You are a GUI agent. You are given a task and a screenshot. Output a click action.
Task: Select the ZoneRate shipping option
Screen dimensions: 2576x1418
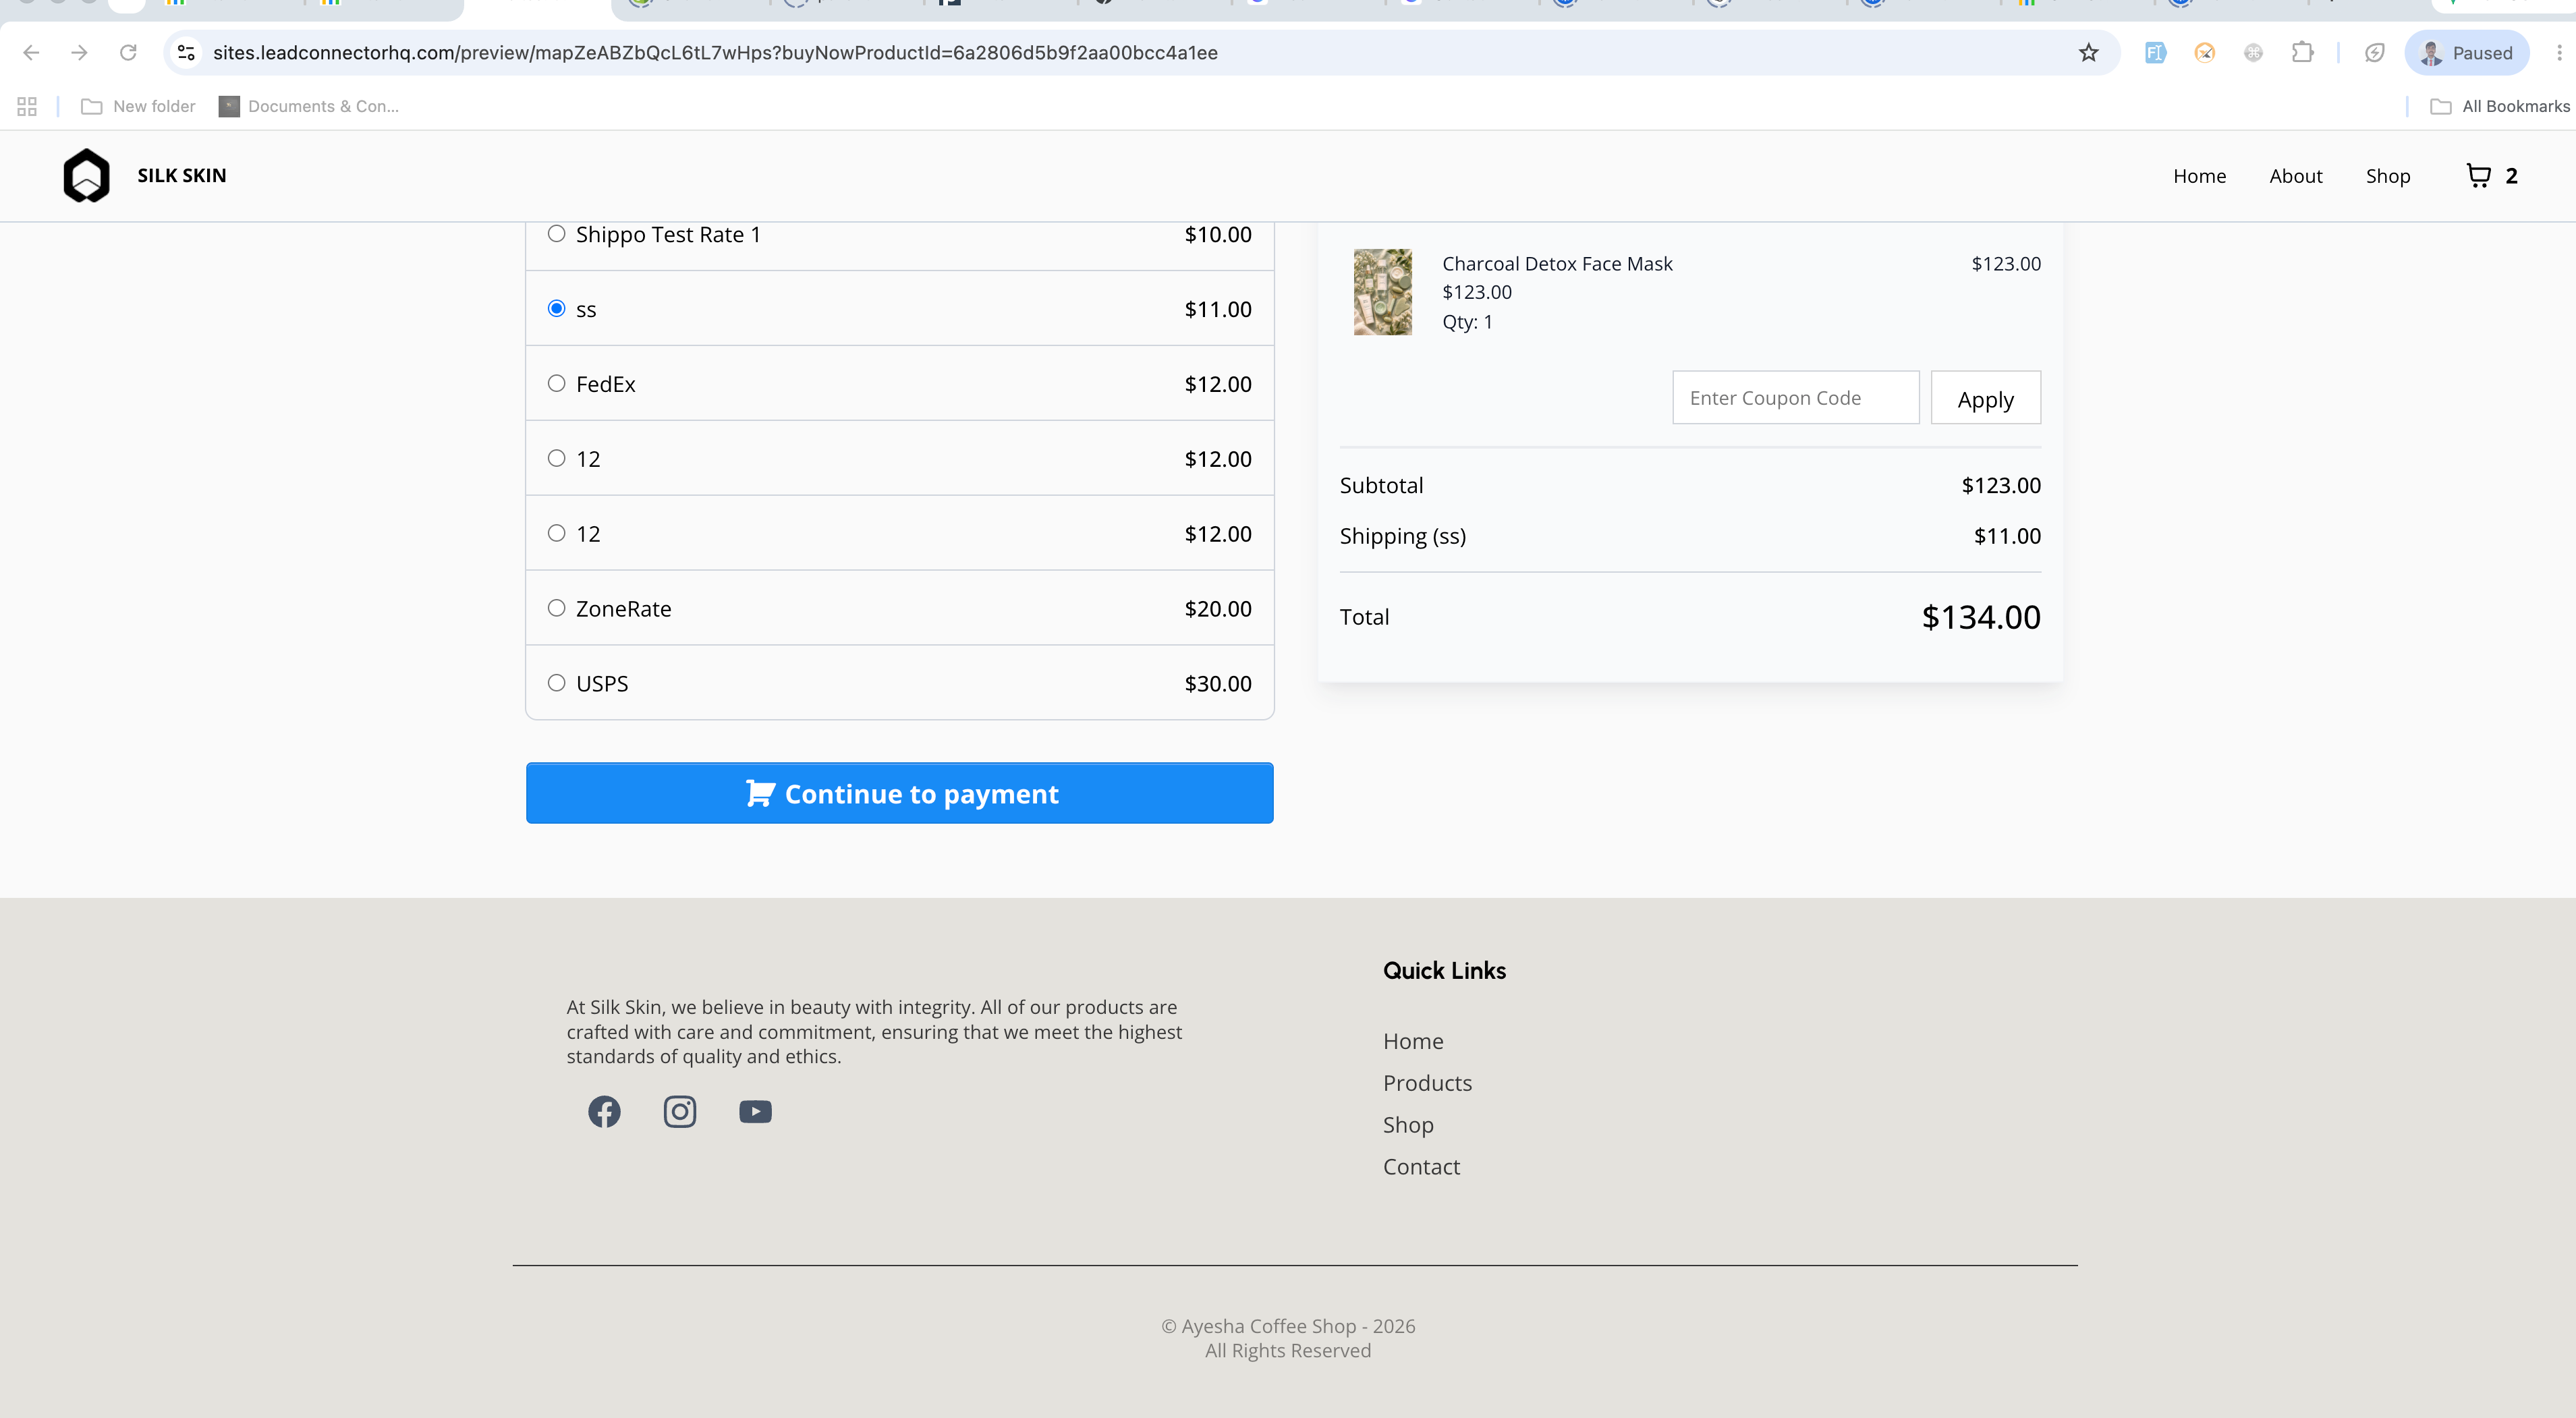(x=557, y=608)
